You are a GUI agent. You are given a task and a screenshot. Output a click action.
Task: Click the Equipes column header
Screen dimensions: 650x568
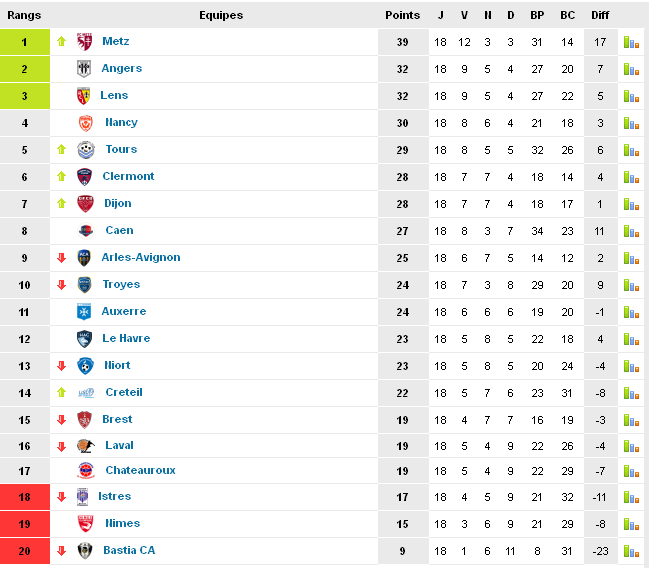220,15
